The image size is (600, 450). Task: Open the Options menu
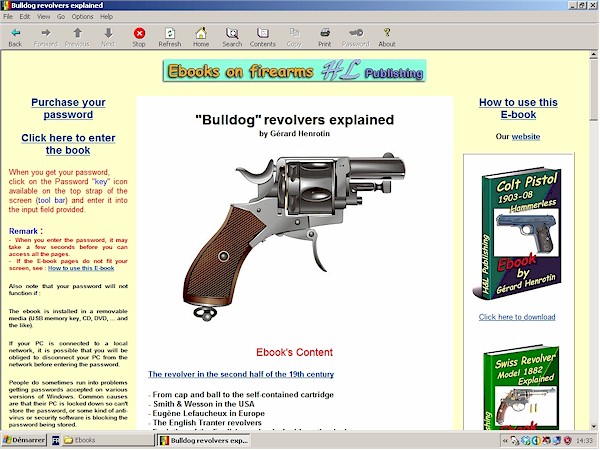click(x=83, y=17)
